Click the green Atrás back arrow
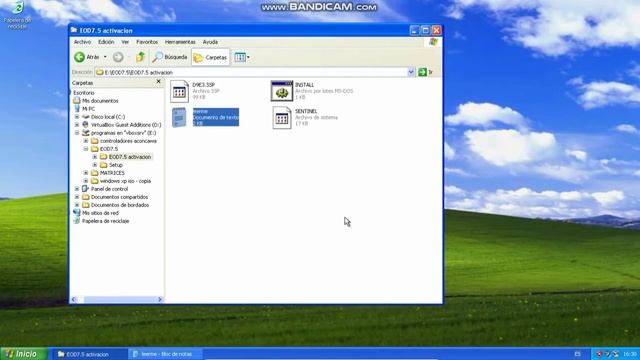640x360 pixels. (80, 57)
